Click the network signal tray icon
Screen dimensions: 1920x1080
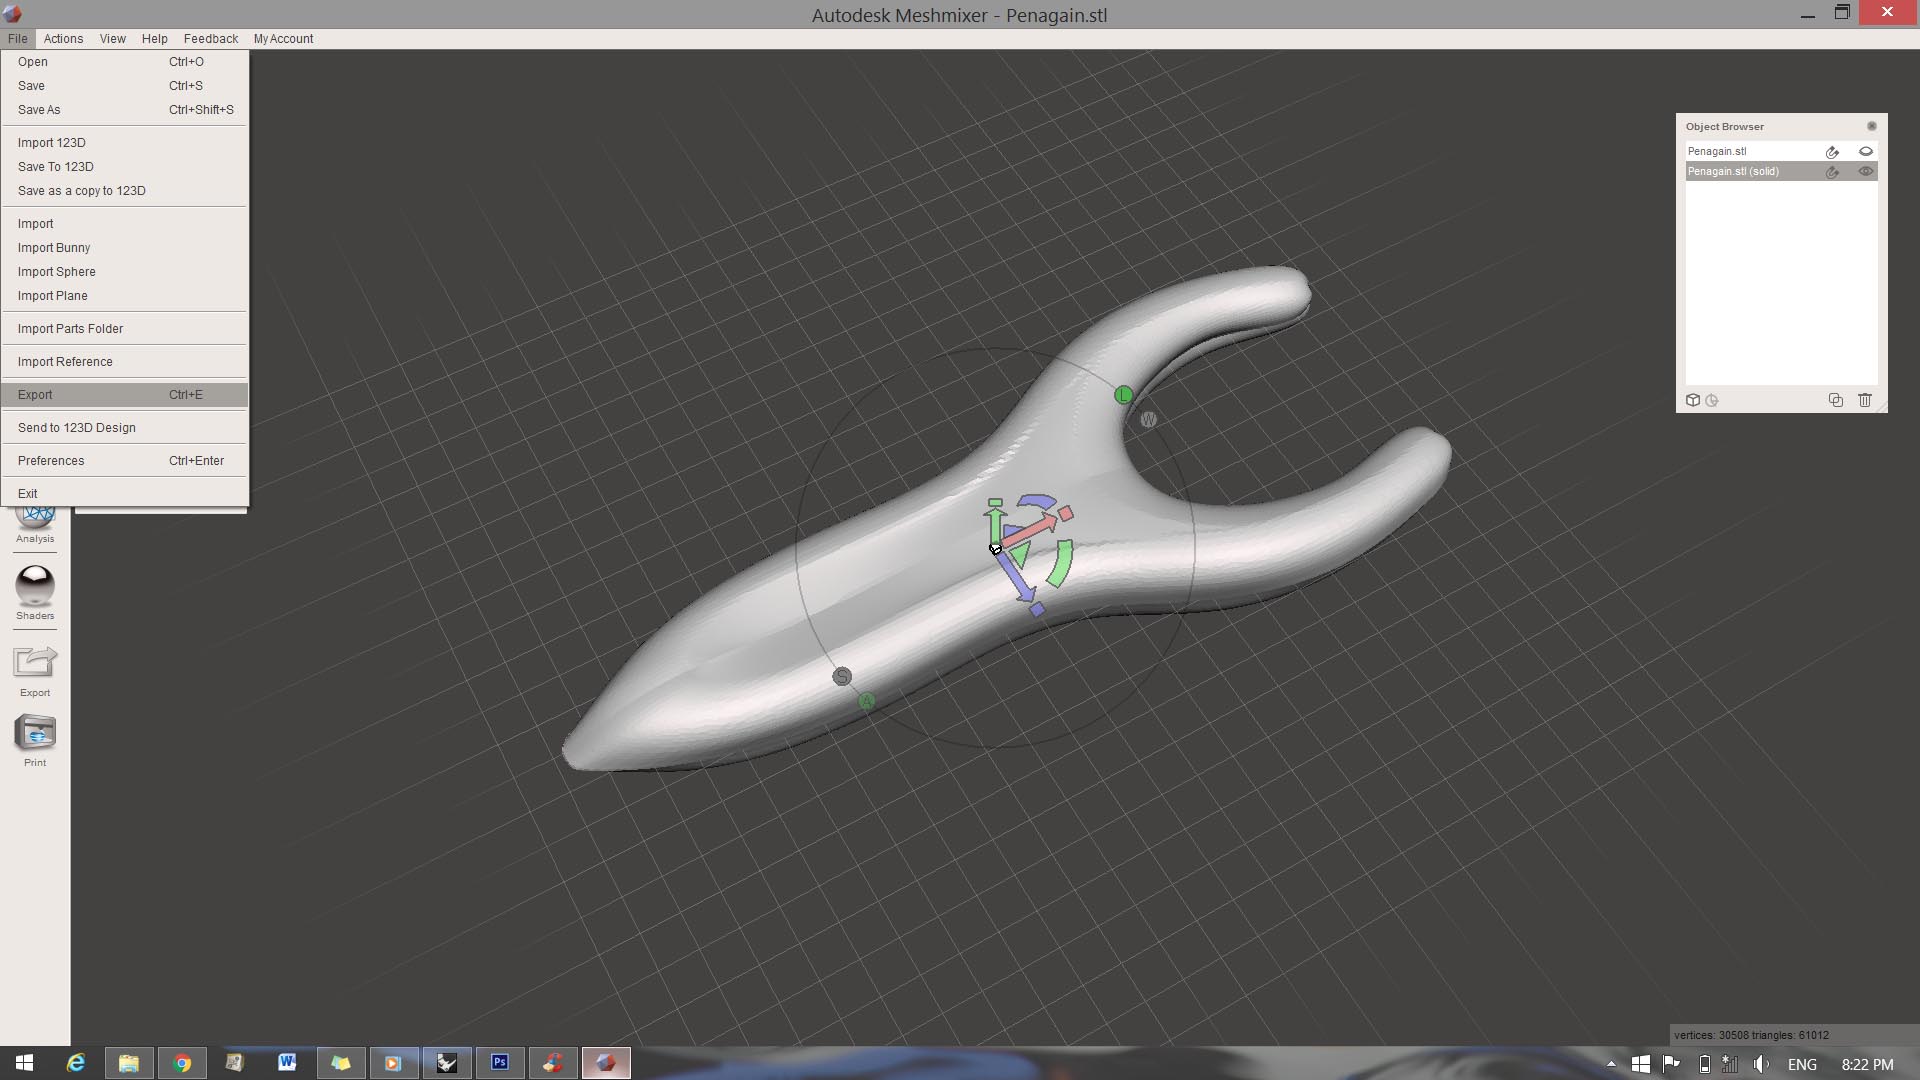point(1730,1064)
